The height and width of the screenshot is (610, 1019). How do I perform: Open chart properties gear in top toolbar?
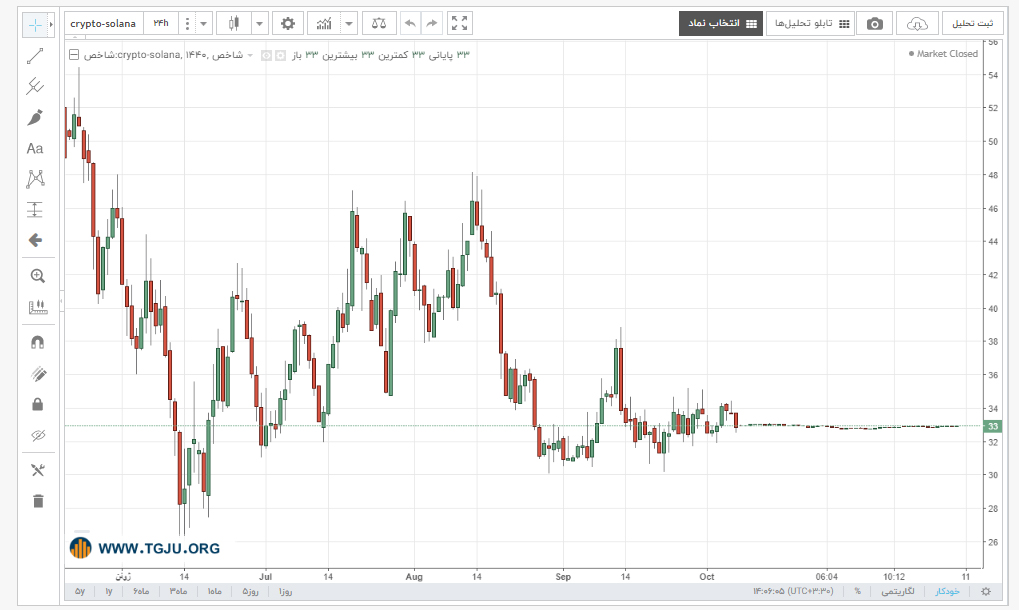coord(287,24)
